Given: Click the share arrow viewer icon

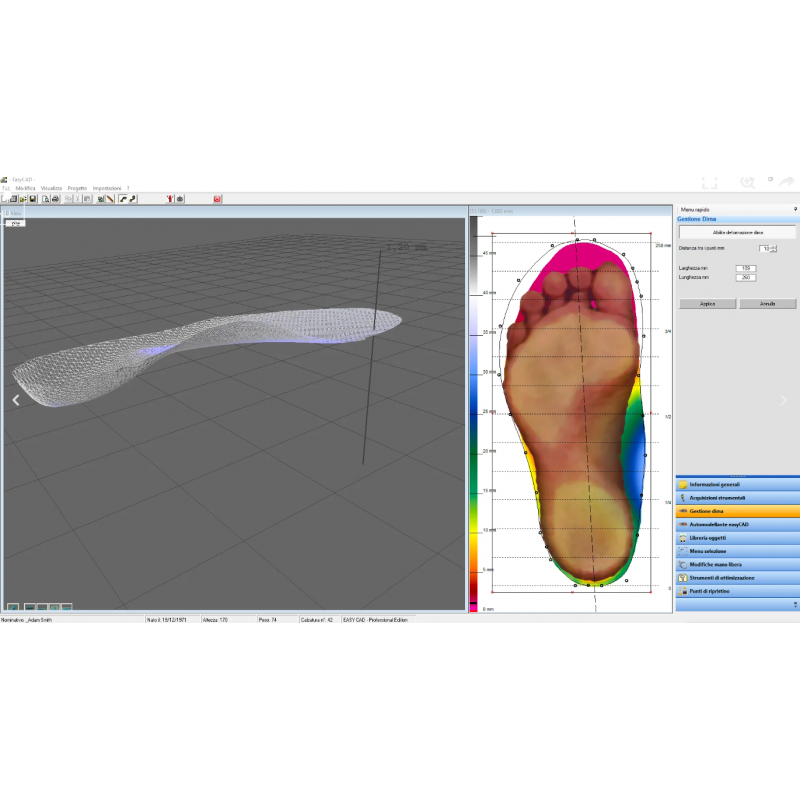Looking at the screenshot, I should pyautogui.click(x=787, y=182).
